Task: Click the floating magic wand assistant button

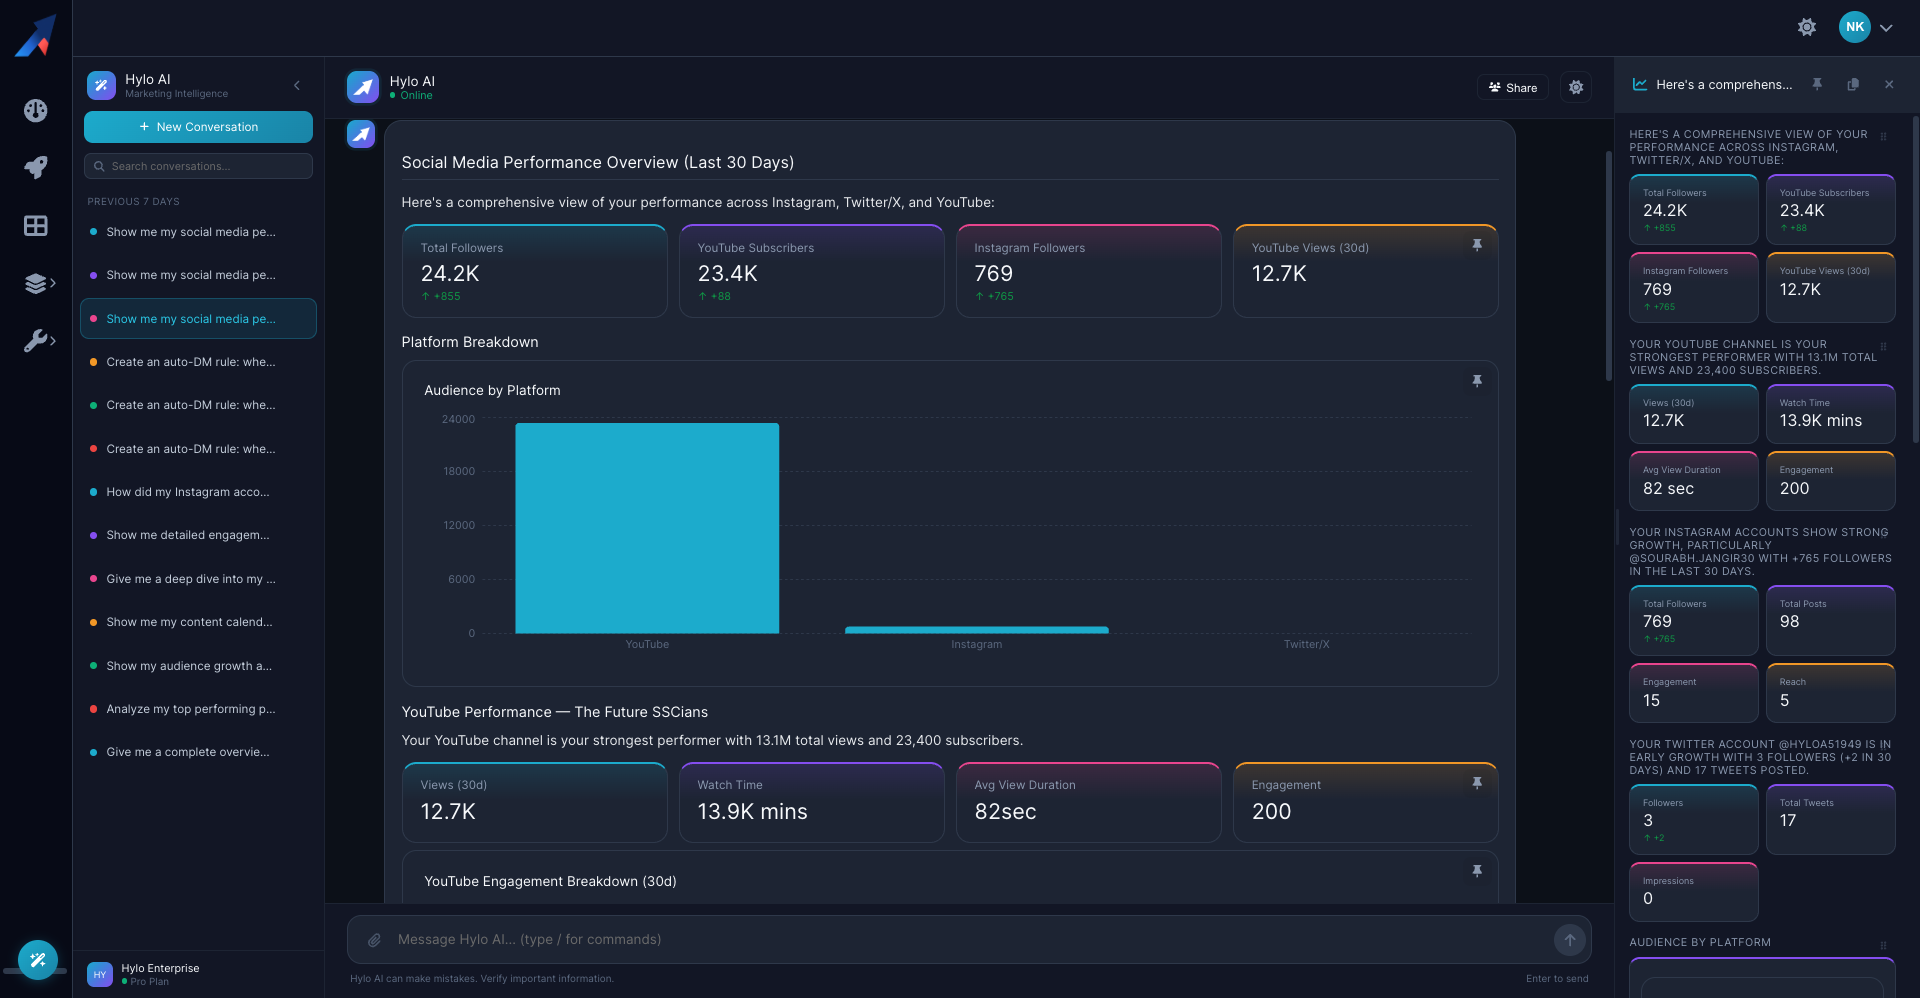Action: [x=38, y=960]
